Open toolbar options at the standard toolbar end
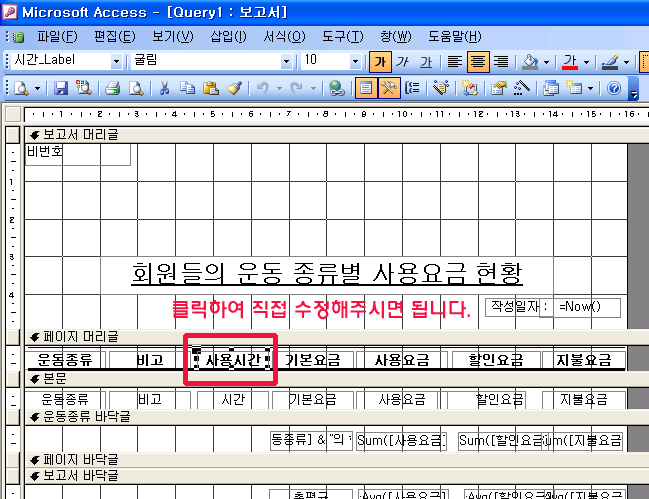The height and width of the screenshot is (499, 649). pos(633,89)
